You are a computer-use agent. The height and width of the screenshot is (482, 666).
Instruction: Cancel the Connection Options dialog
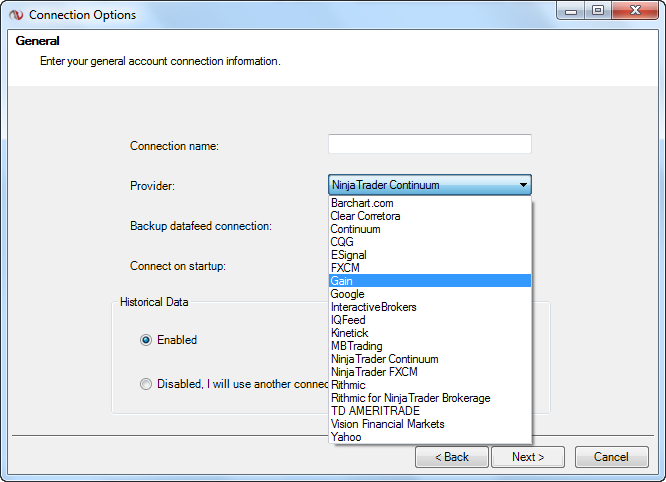(612, 457)
